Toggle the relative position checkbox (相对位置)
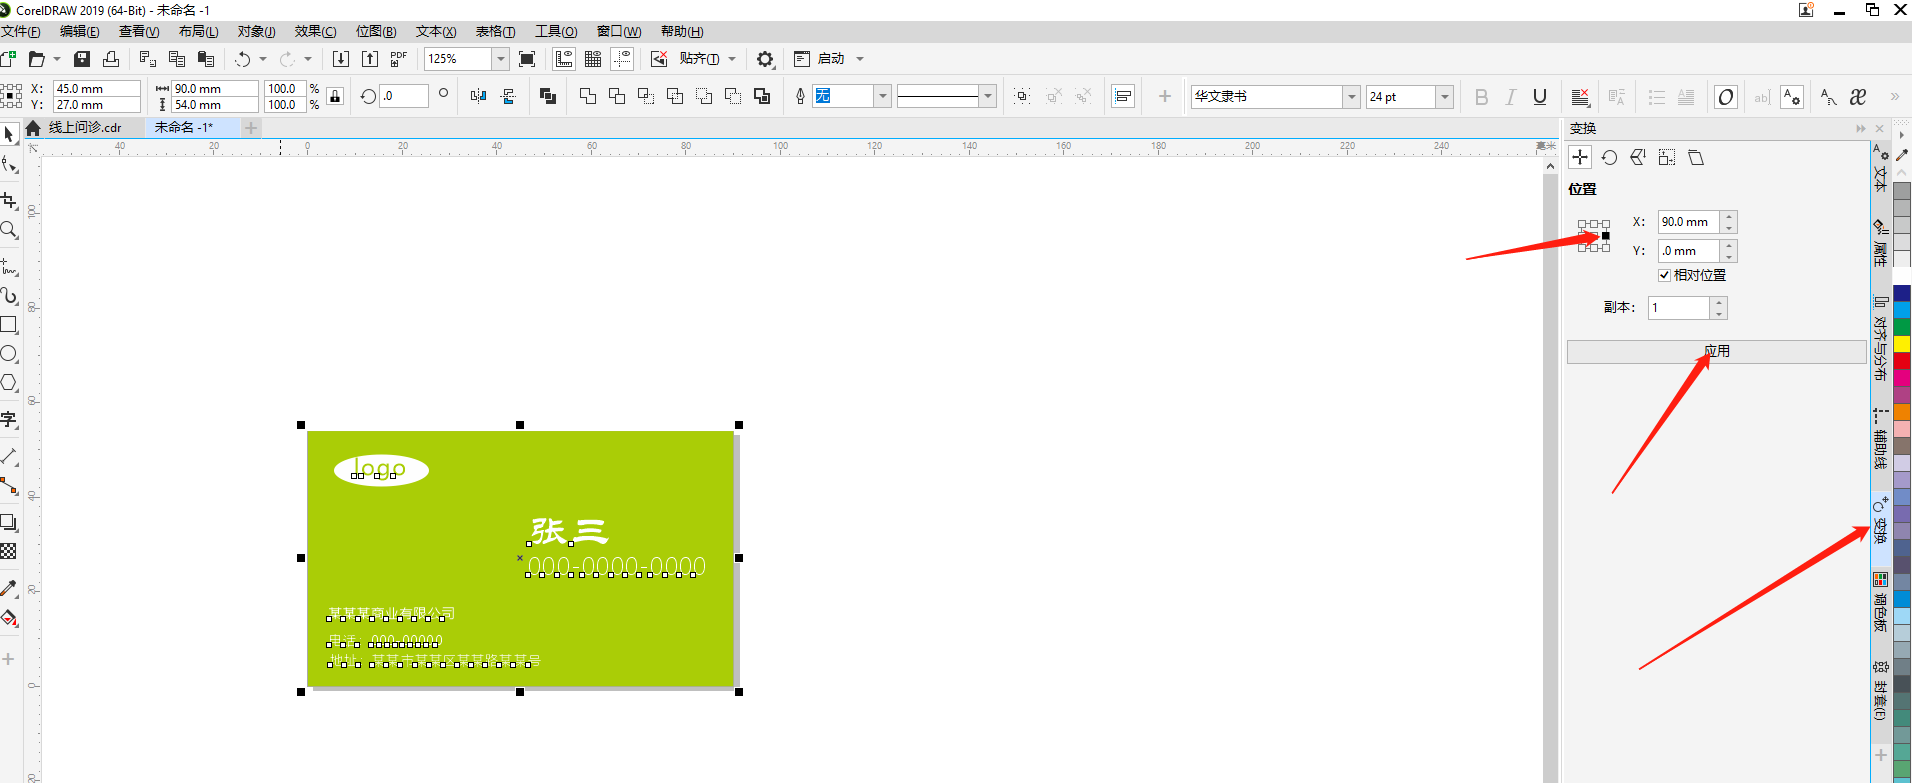1912x783 pixels. coord(1664,275)
